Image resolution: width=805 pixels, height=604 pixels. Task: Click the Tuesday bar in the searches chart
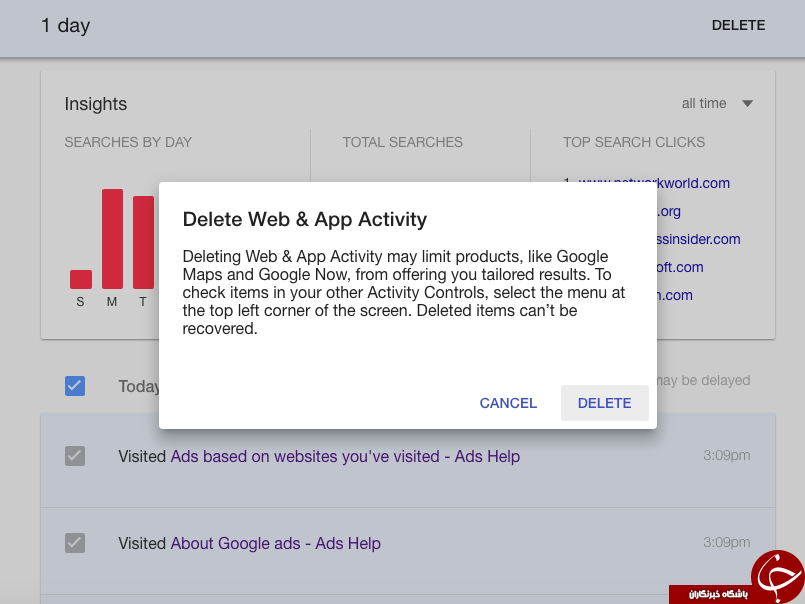(x=143, y=242)
